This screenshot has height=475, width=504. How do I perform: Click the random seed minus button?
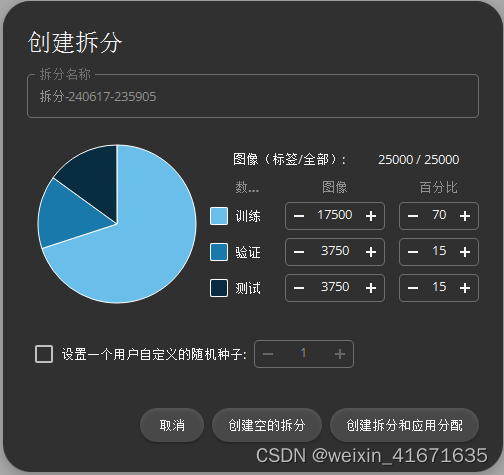[268, 354]
